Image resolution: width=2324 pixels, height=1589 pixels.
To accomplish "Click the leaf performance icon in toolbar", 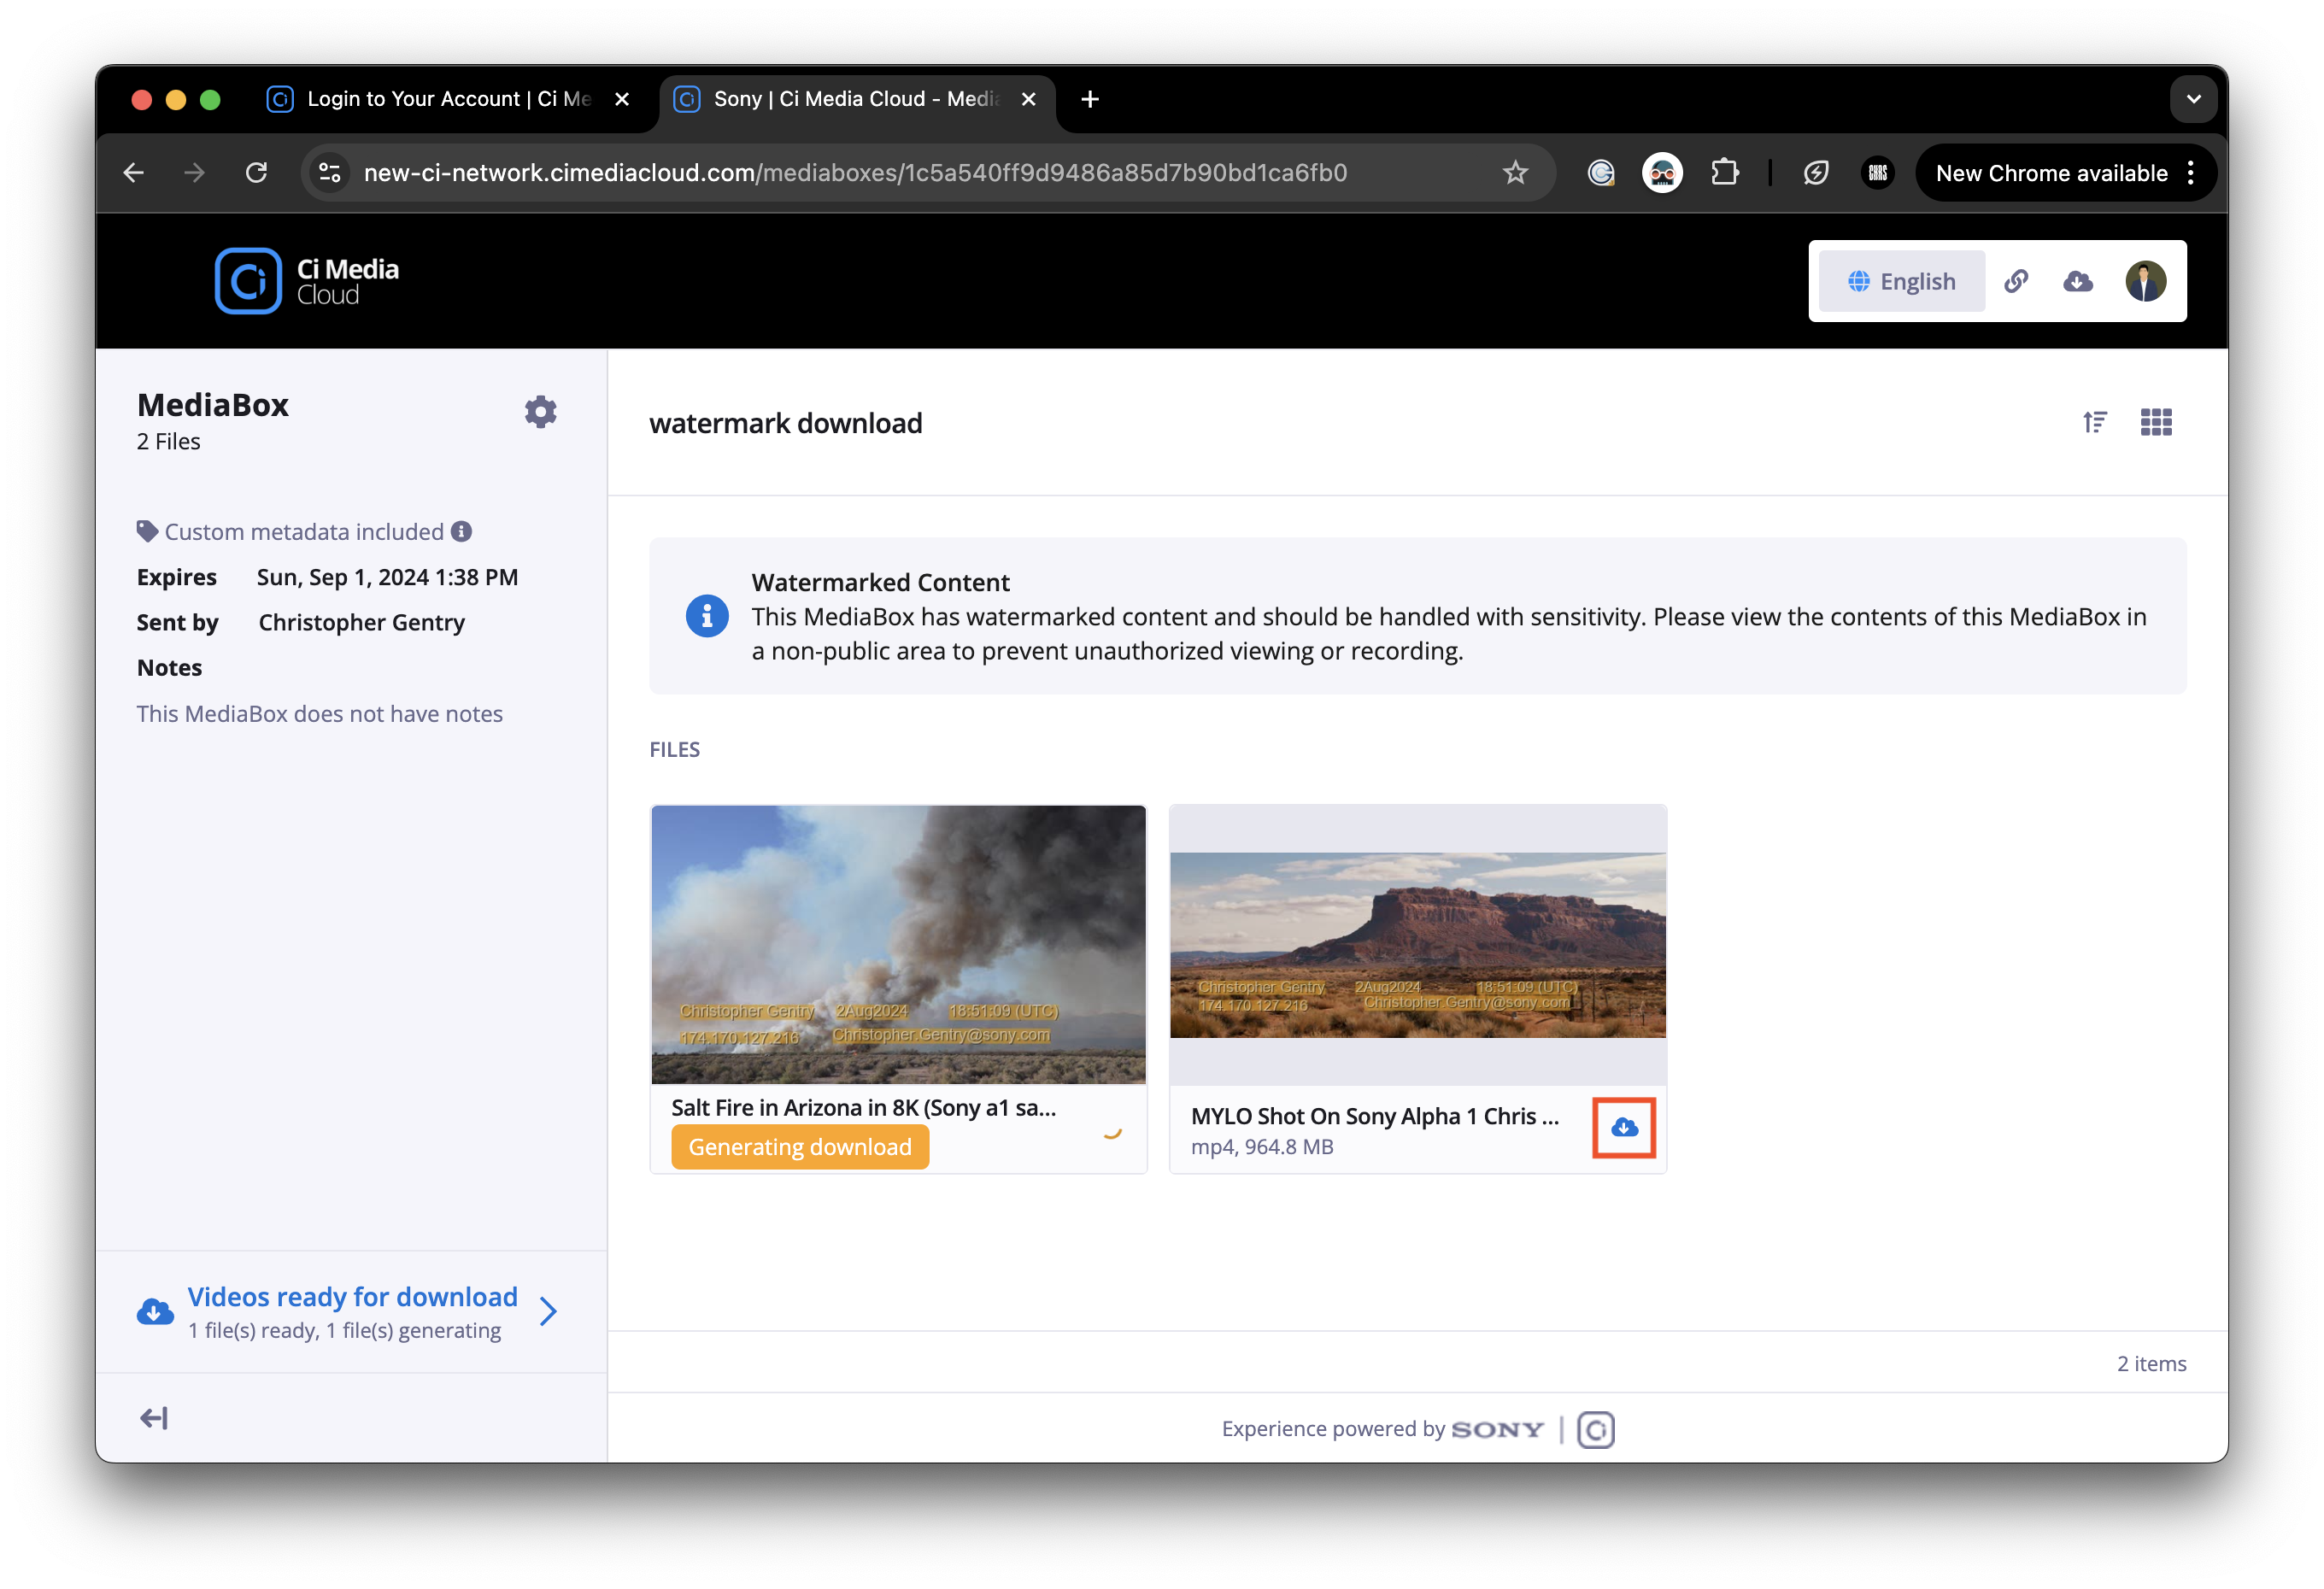I will pyautogui.click(x=1816, y=173).
